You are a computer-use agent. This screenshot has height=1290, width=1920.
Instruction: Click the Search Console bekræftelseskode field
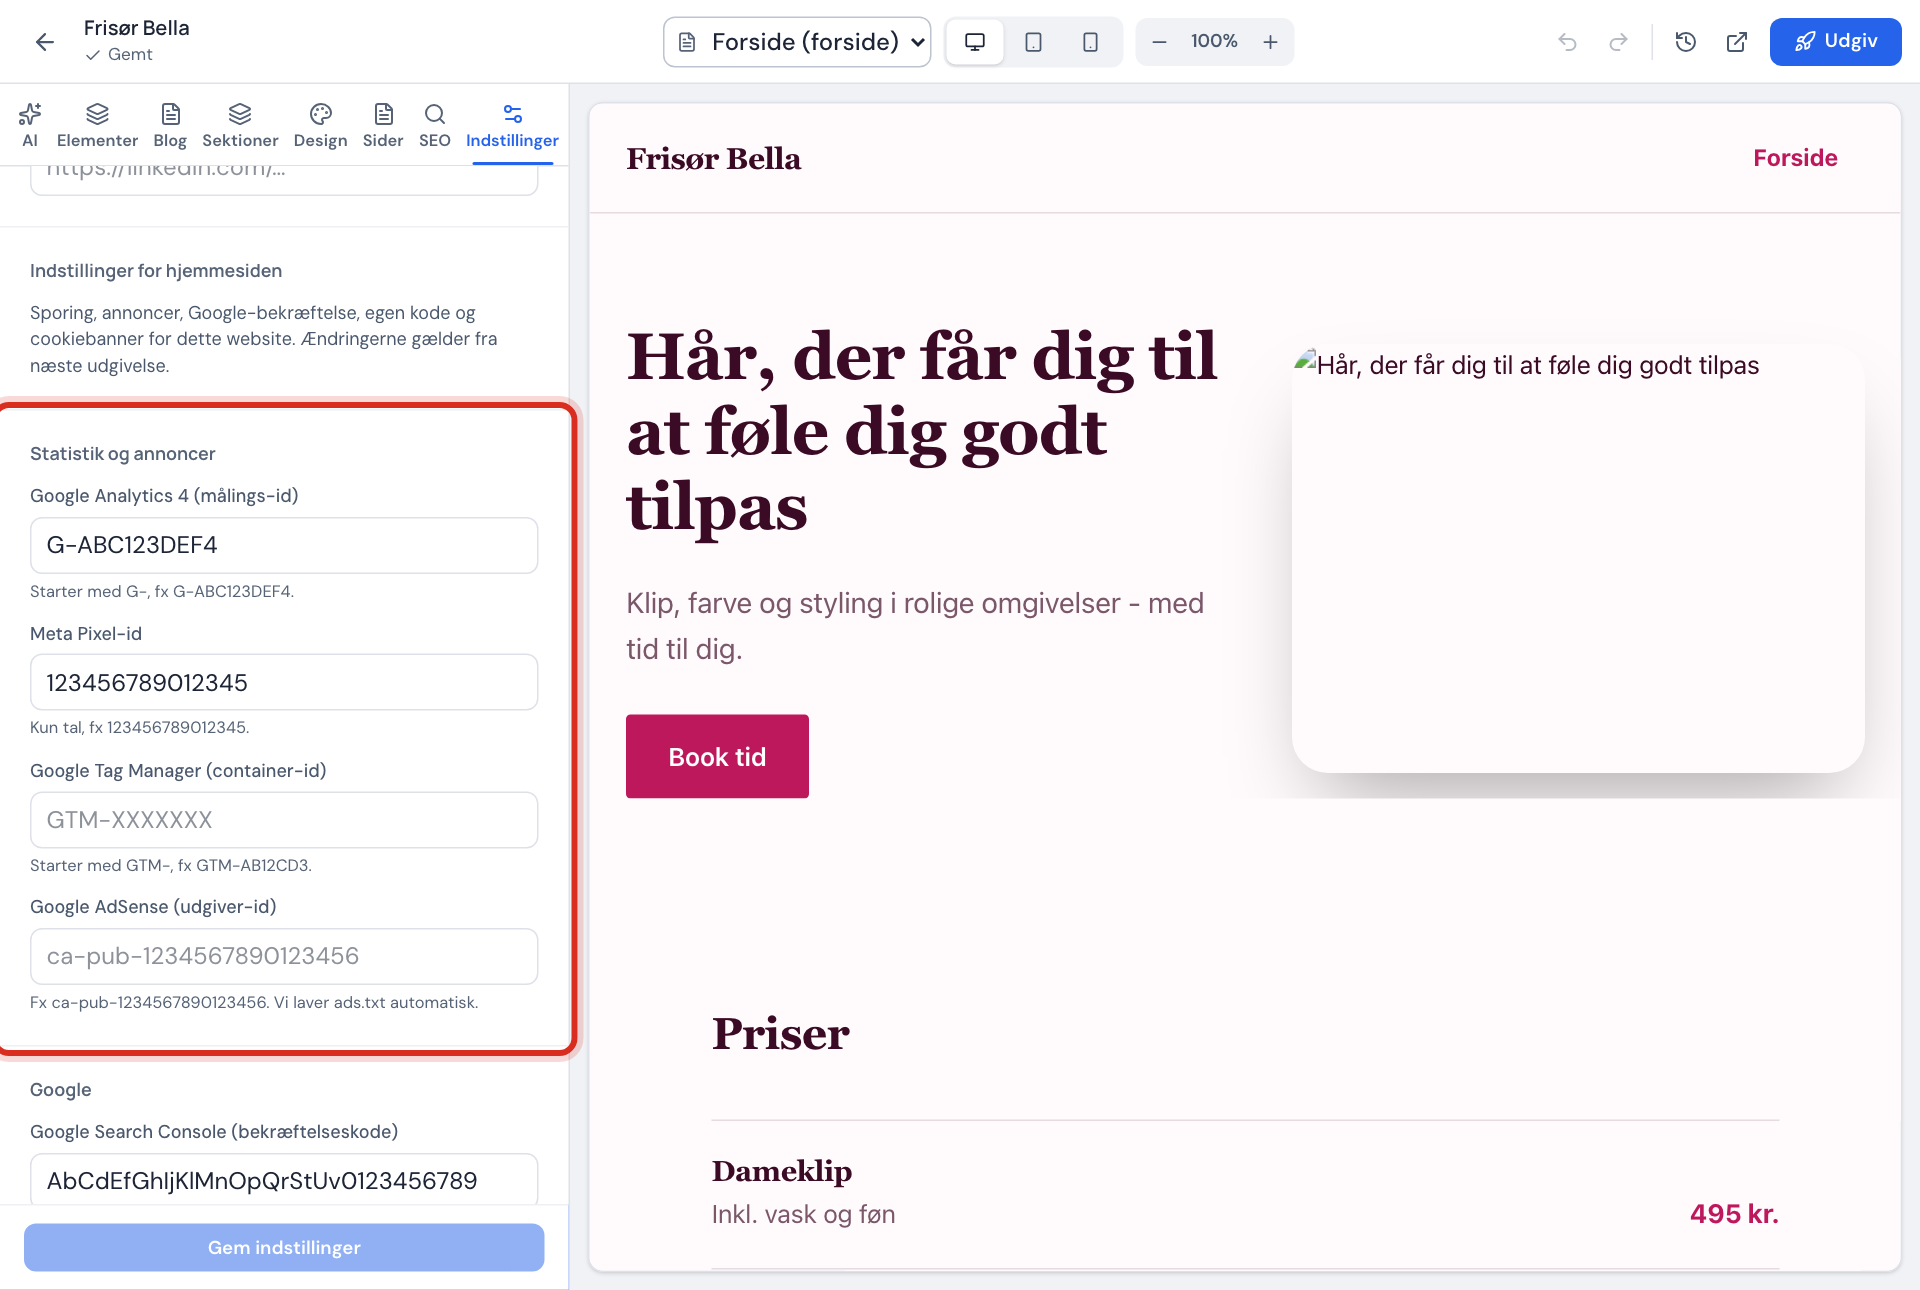pyautogui.click(x=284, y=1180)
